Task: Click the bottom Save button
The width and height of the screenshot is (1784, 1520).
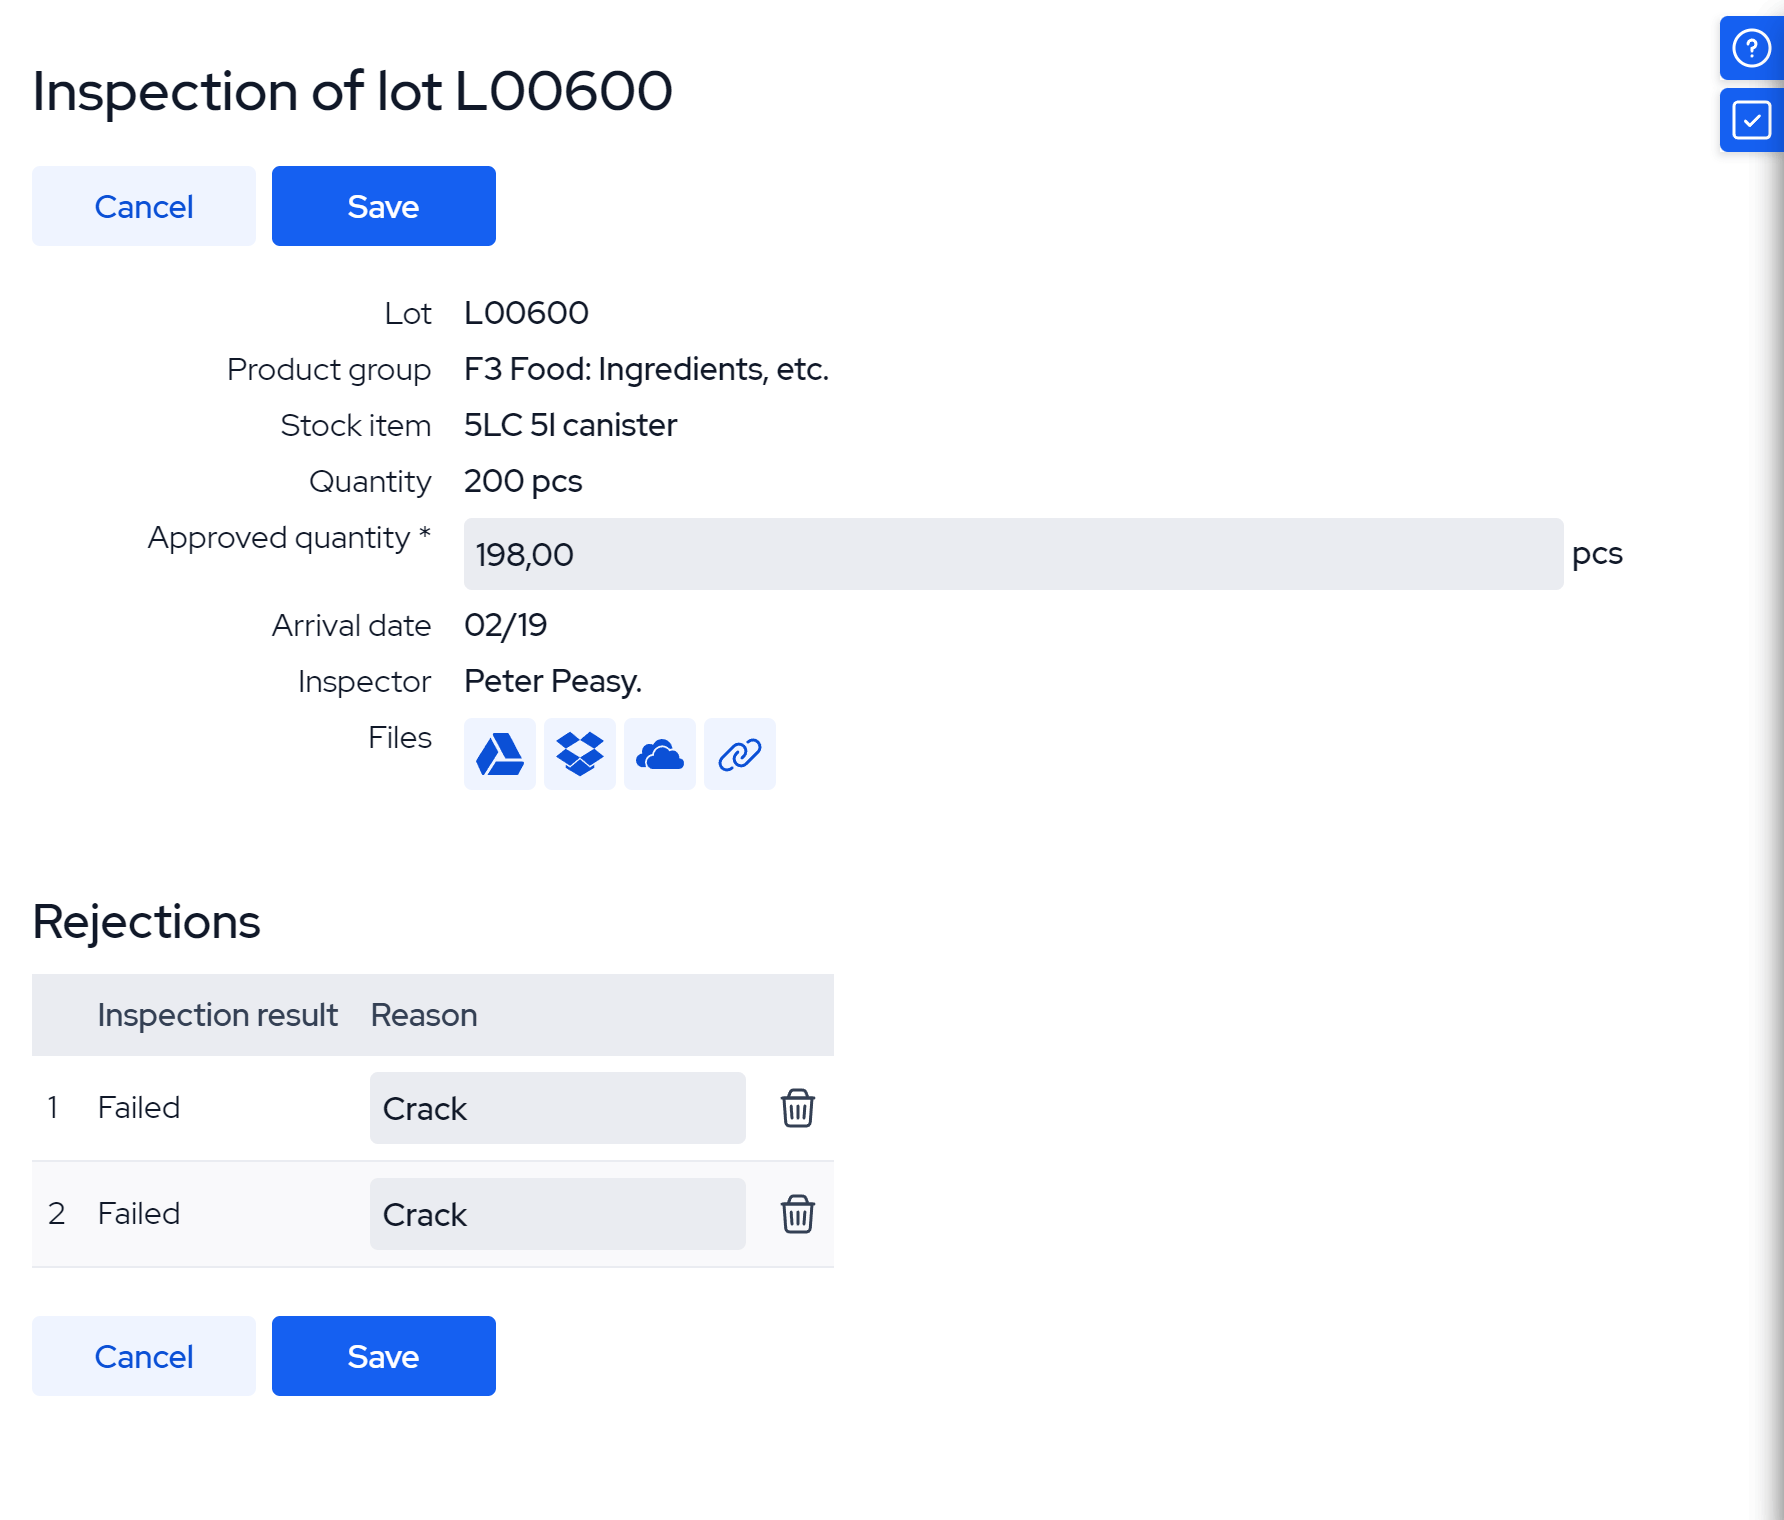Action: click(384, 1356)
